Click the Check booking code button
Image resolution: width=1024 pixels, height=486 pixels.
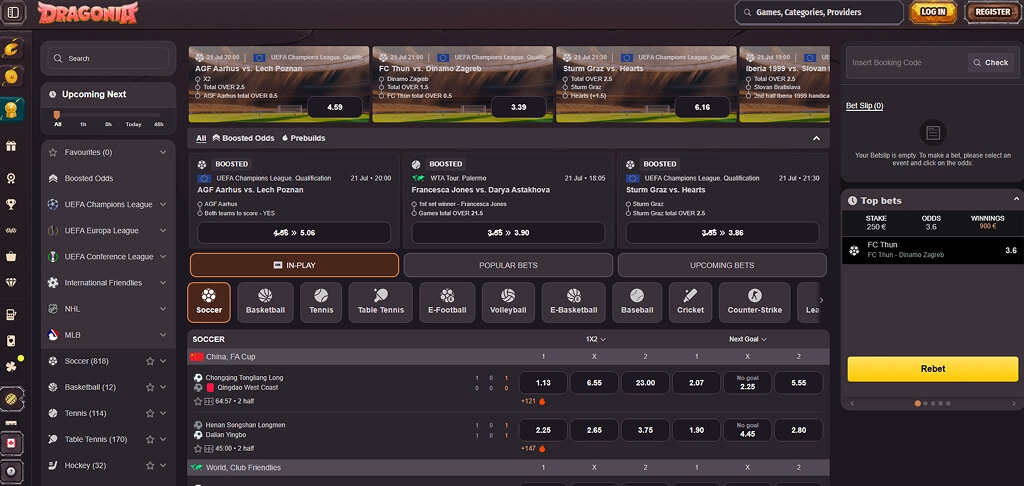click(991, 63)
